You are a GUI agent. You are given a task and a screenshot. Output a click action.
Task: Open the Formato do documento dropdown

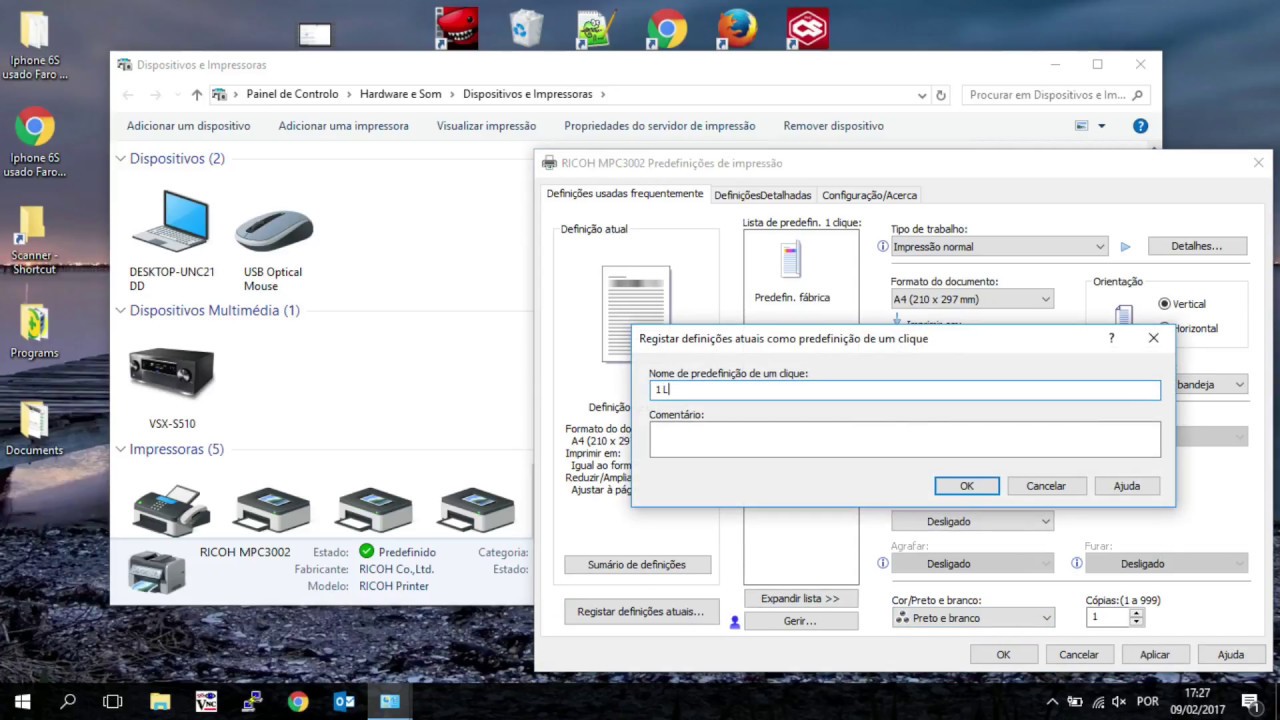point(972,299)
